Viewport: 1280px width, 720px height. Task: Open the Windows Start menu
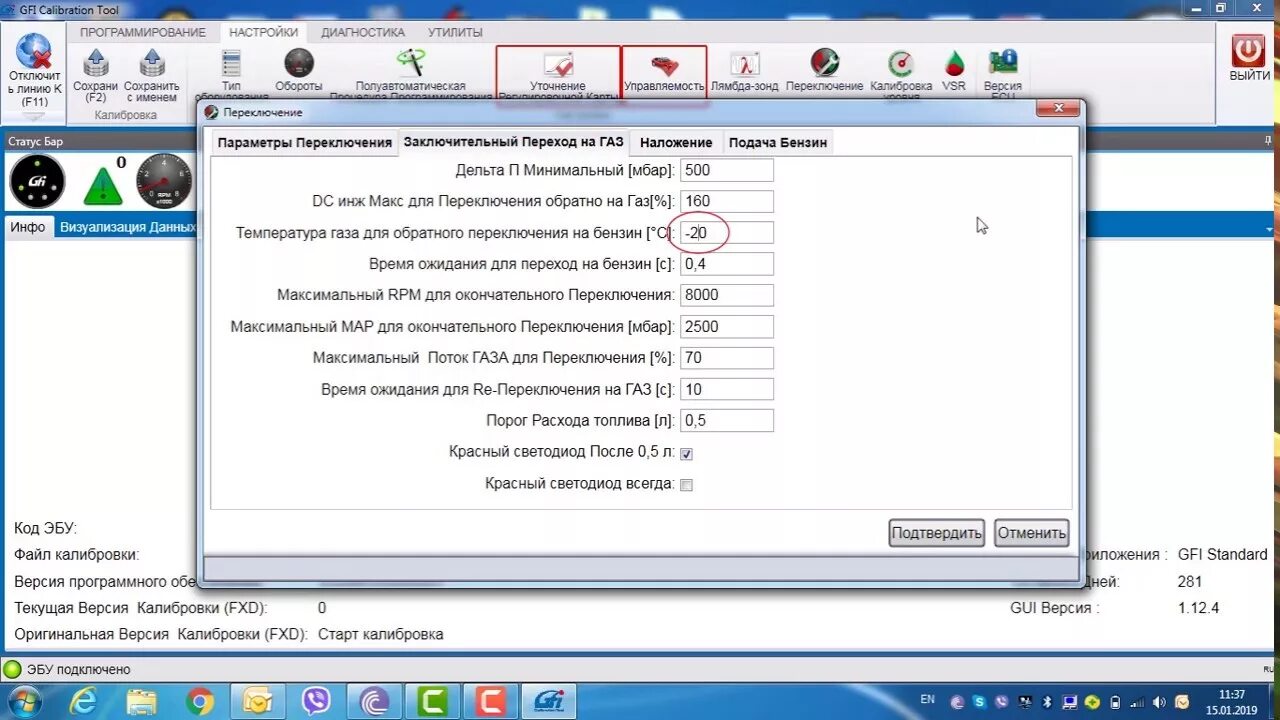(23, 702)
